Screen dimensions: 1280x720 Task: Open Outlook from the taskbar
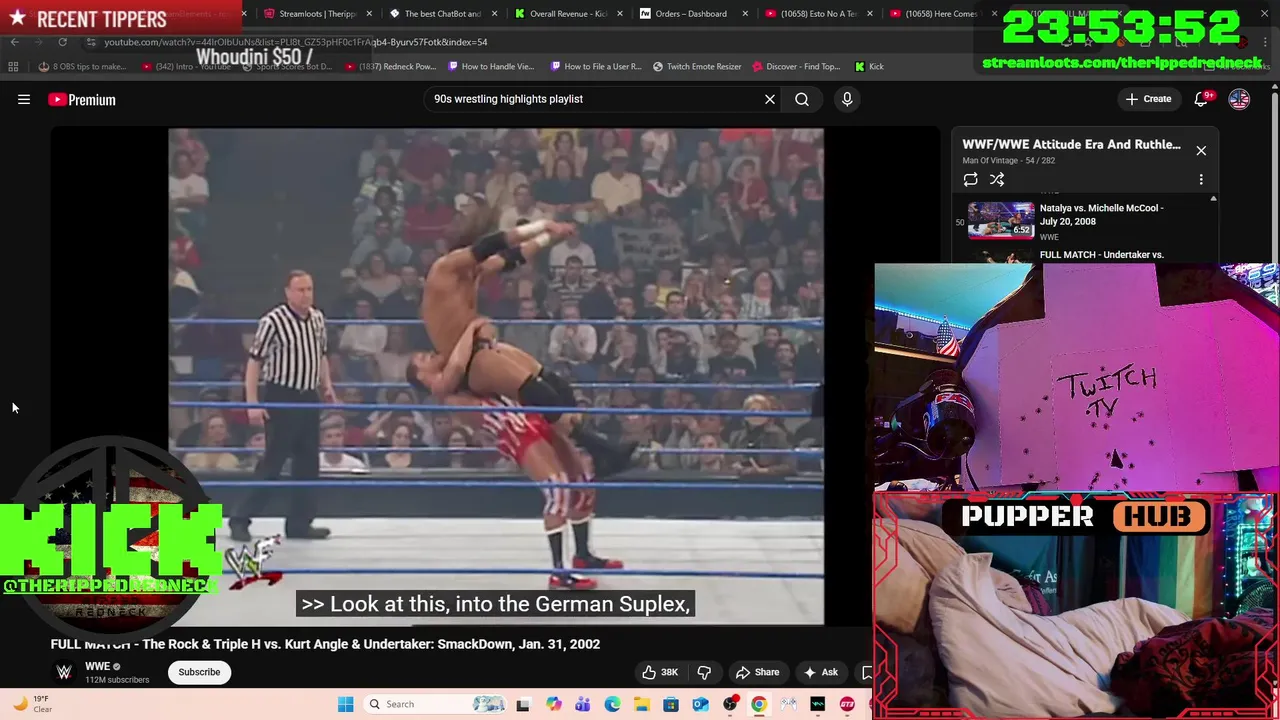[x=700, y=704]
